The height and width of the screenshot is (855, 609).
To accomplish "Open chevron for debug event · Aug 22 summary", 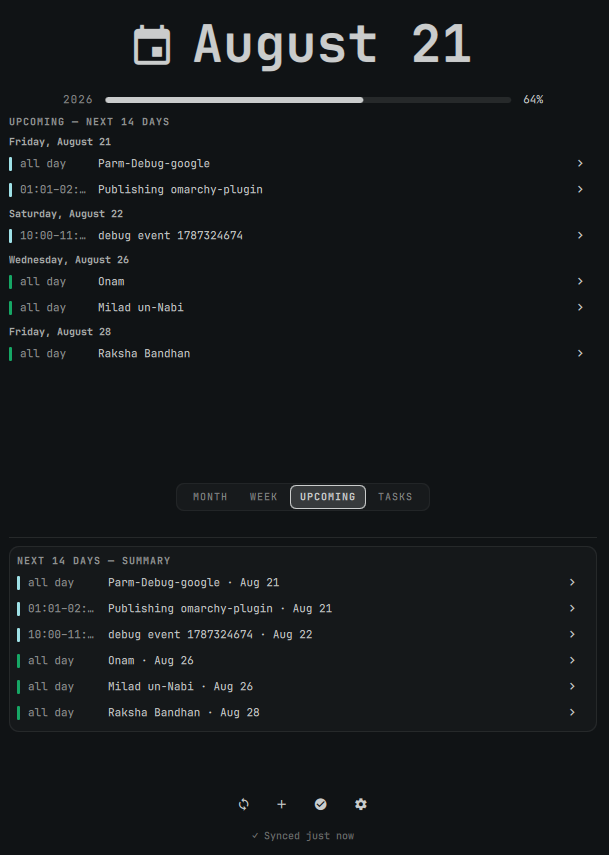I will click(x=572, y=634).
